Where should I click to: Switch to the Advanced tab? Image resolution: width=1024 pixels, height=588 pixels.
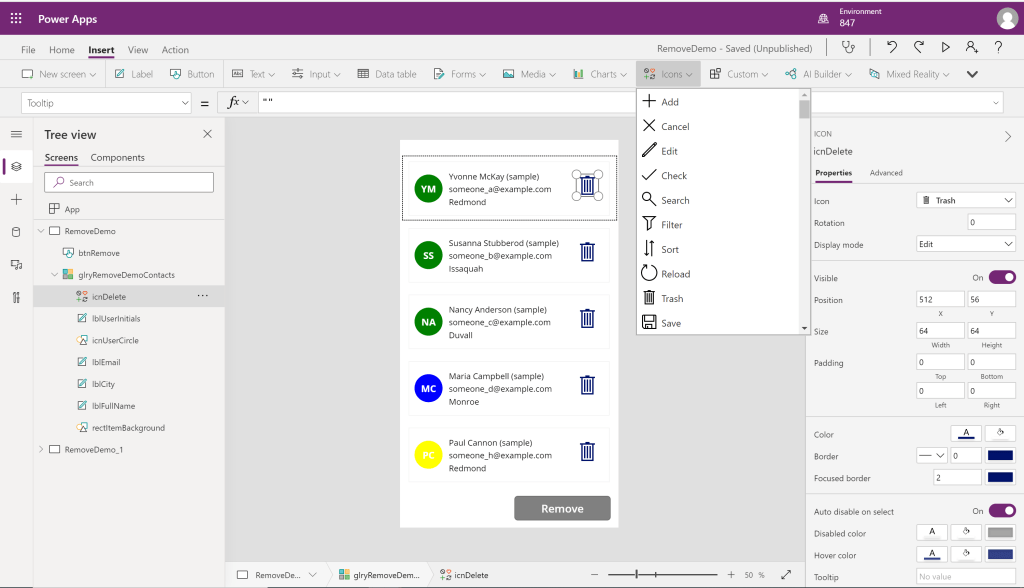886,173
